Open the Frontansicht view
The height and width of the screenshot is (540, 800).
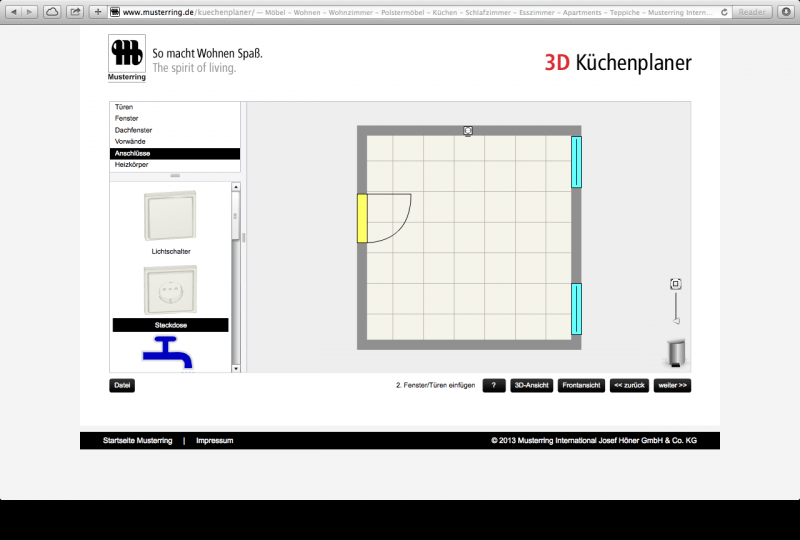point(581,385)
